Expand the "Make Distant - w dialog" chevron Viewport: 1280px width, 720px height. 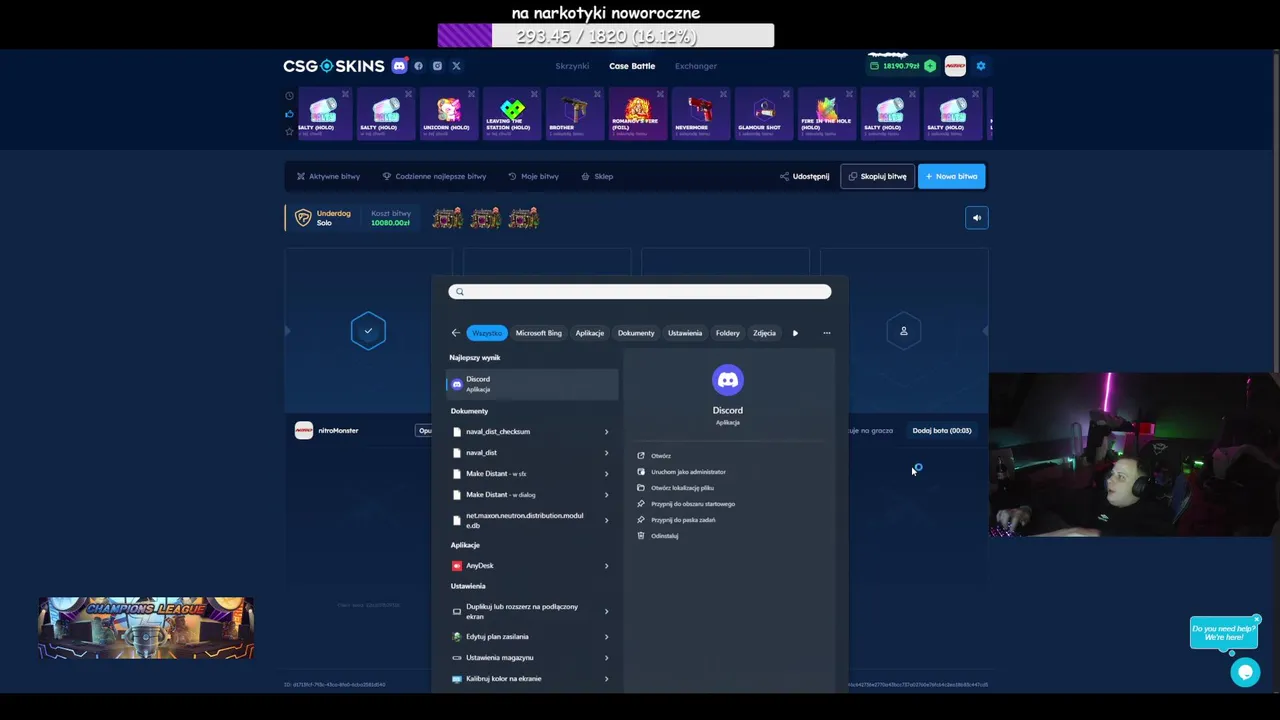[x=606, y=495]
